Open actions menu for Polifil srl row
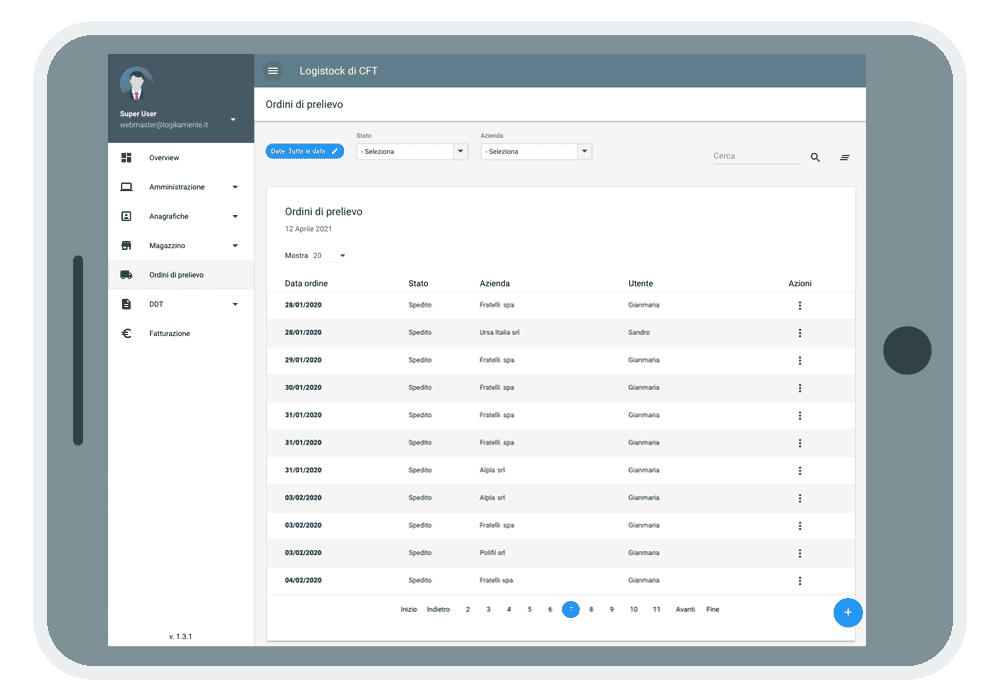This screenshot has width=1000, height=700. coord(800,553)
